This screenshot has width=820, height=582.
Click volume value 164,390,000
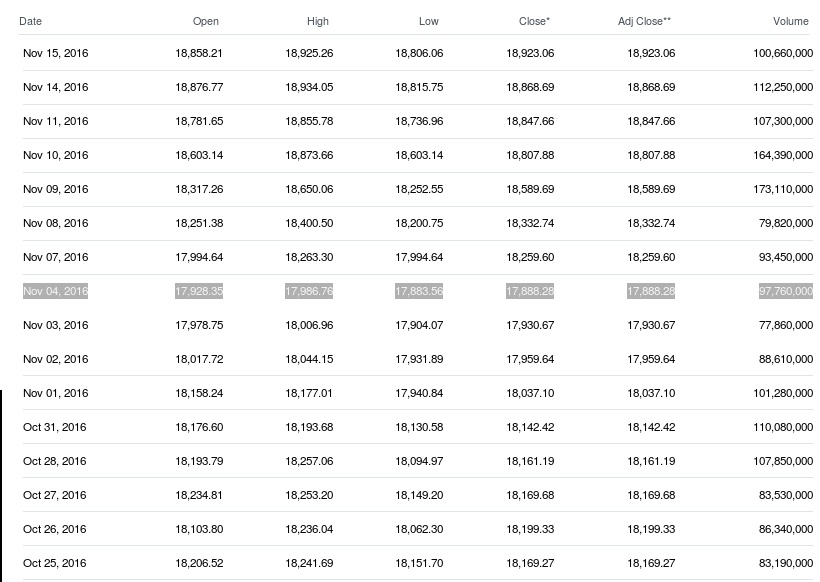point(782,155)
